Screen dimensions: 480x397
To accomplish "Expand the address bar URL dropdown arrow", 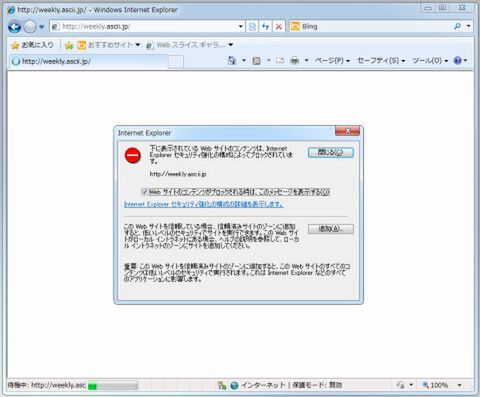I will 241,26.
